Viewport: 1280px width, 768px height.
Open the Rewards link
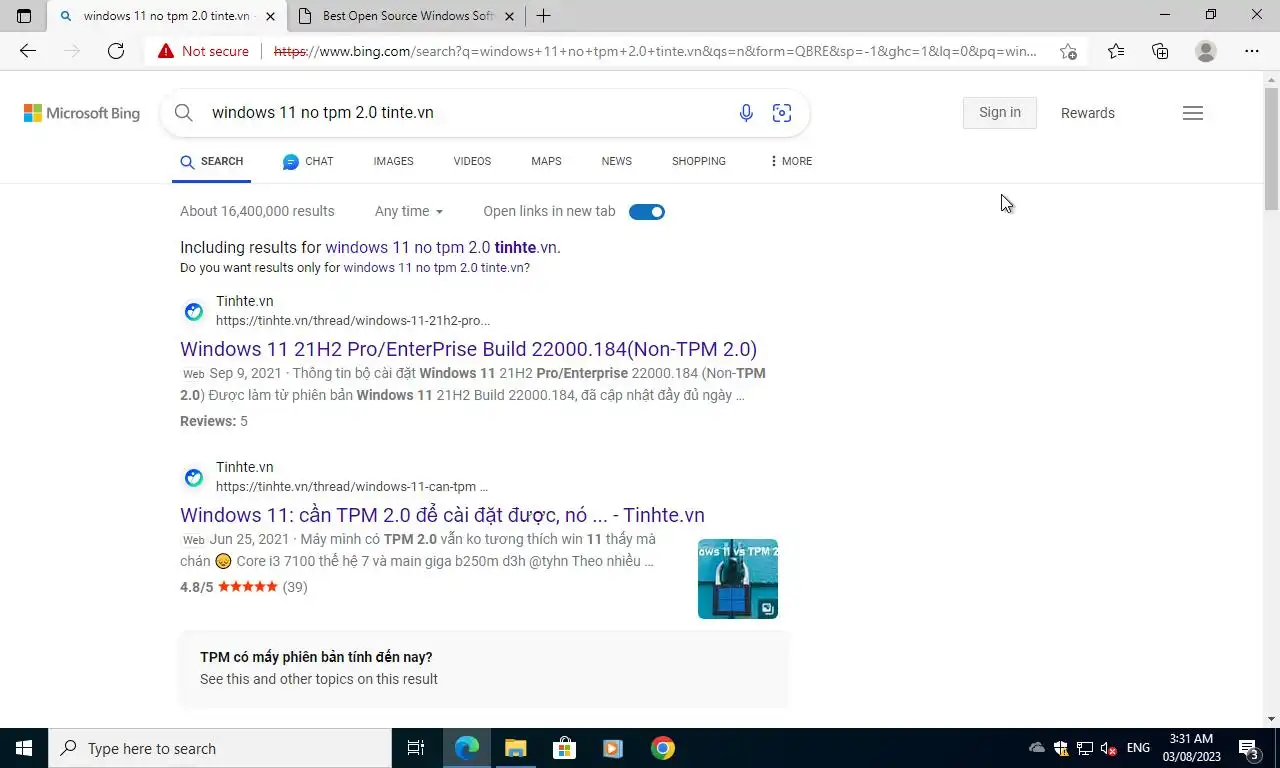click(1088, 113)
